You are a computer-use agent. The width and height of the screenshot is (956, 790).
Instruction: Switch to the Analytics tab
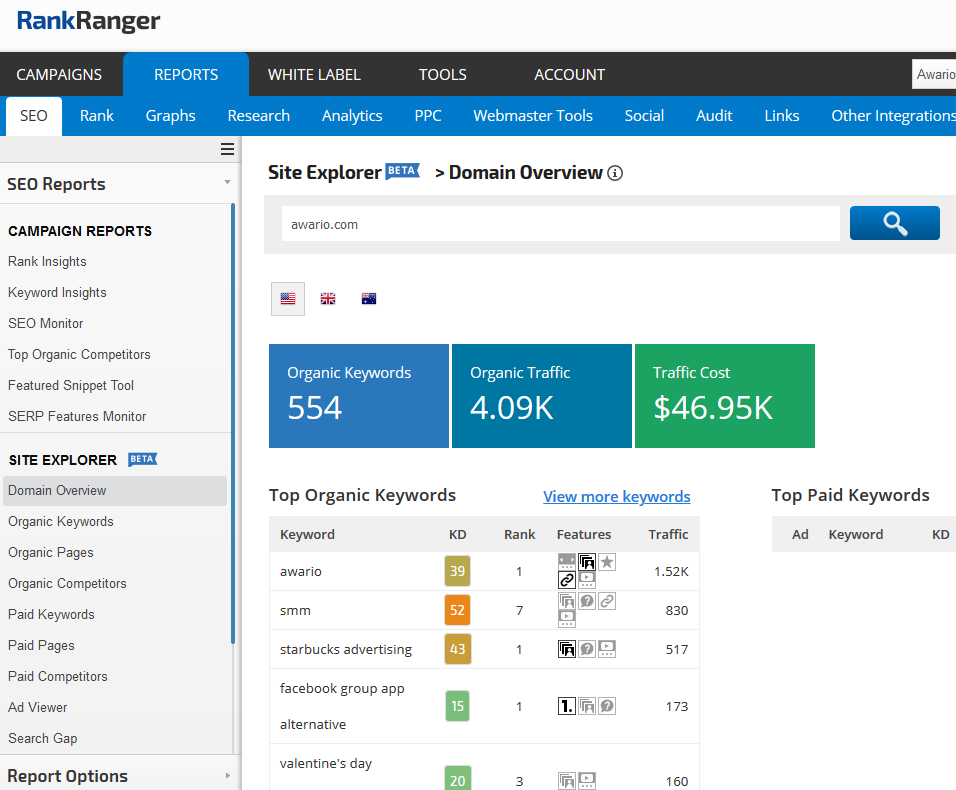coord(352,116)
